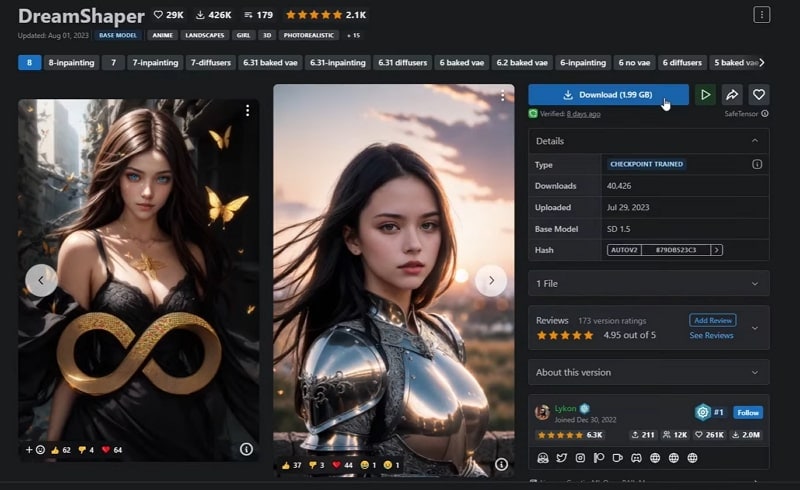The height and width of the screenshot is (490, 800).
Task: Select version 7 tab
Action: pos(113,63)
